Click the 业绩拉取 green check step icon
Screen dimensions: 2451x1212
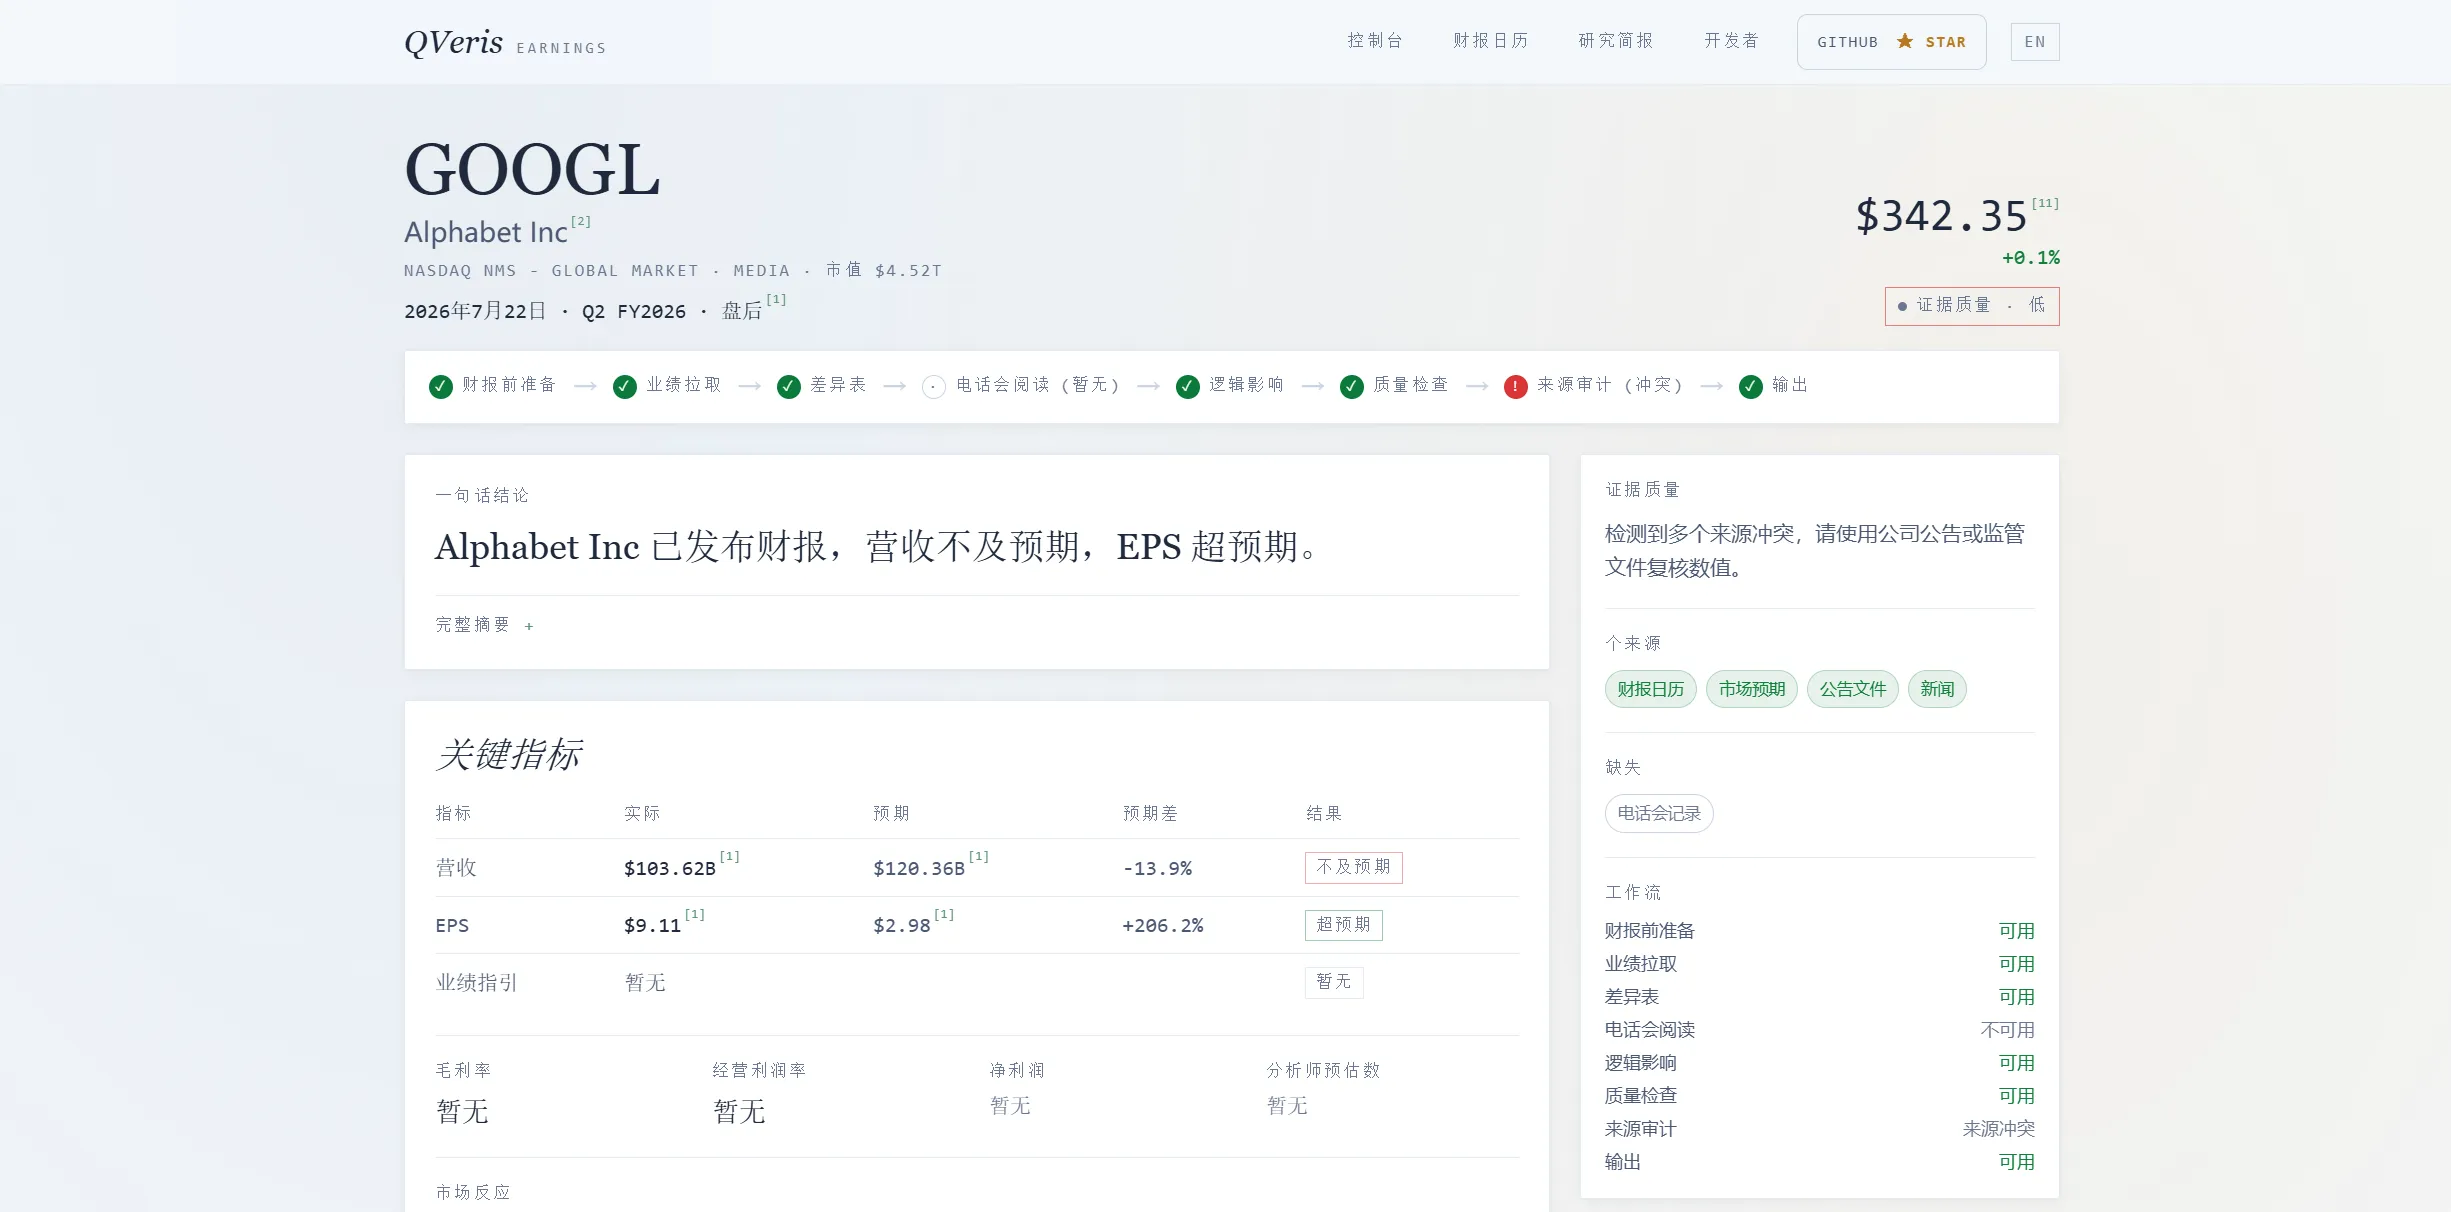click(x=625, y=386)
